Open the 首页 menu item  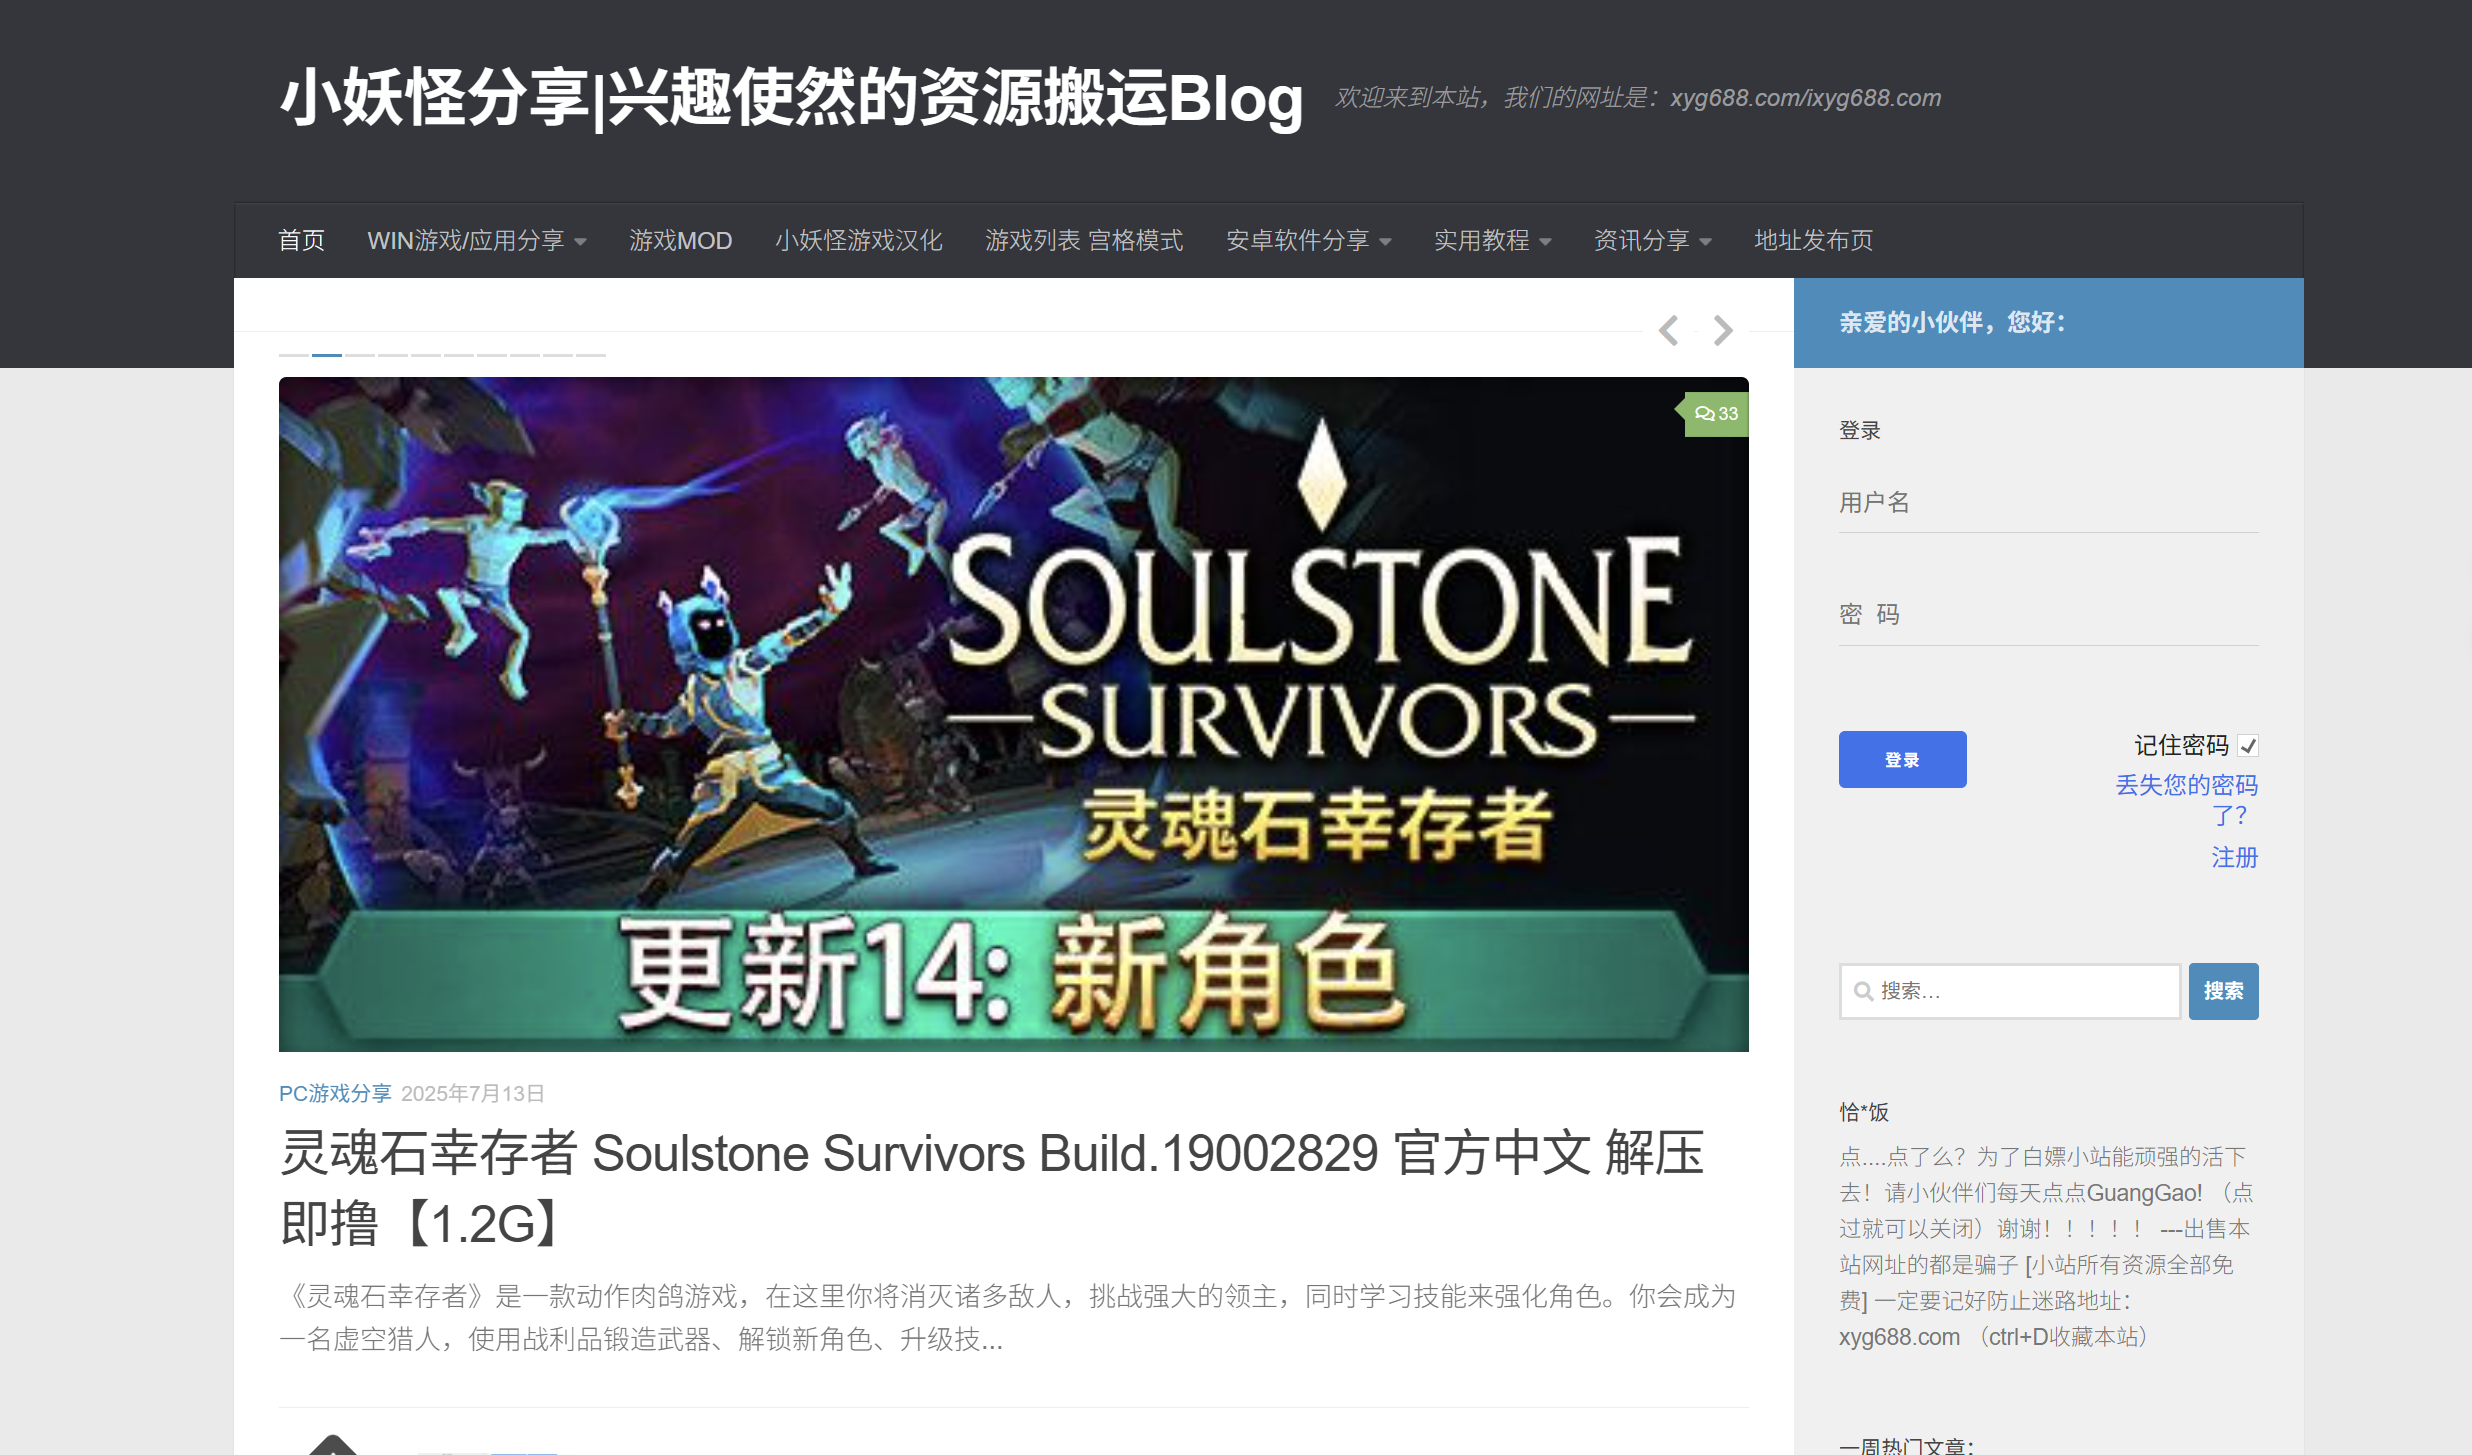(x=301, y=241)
